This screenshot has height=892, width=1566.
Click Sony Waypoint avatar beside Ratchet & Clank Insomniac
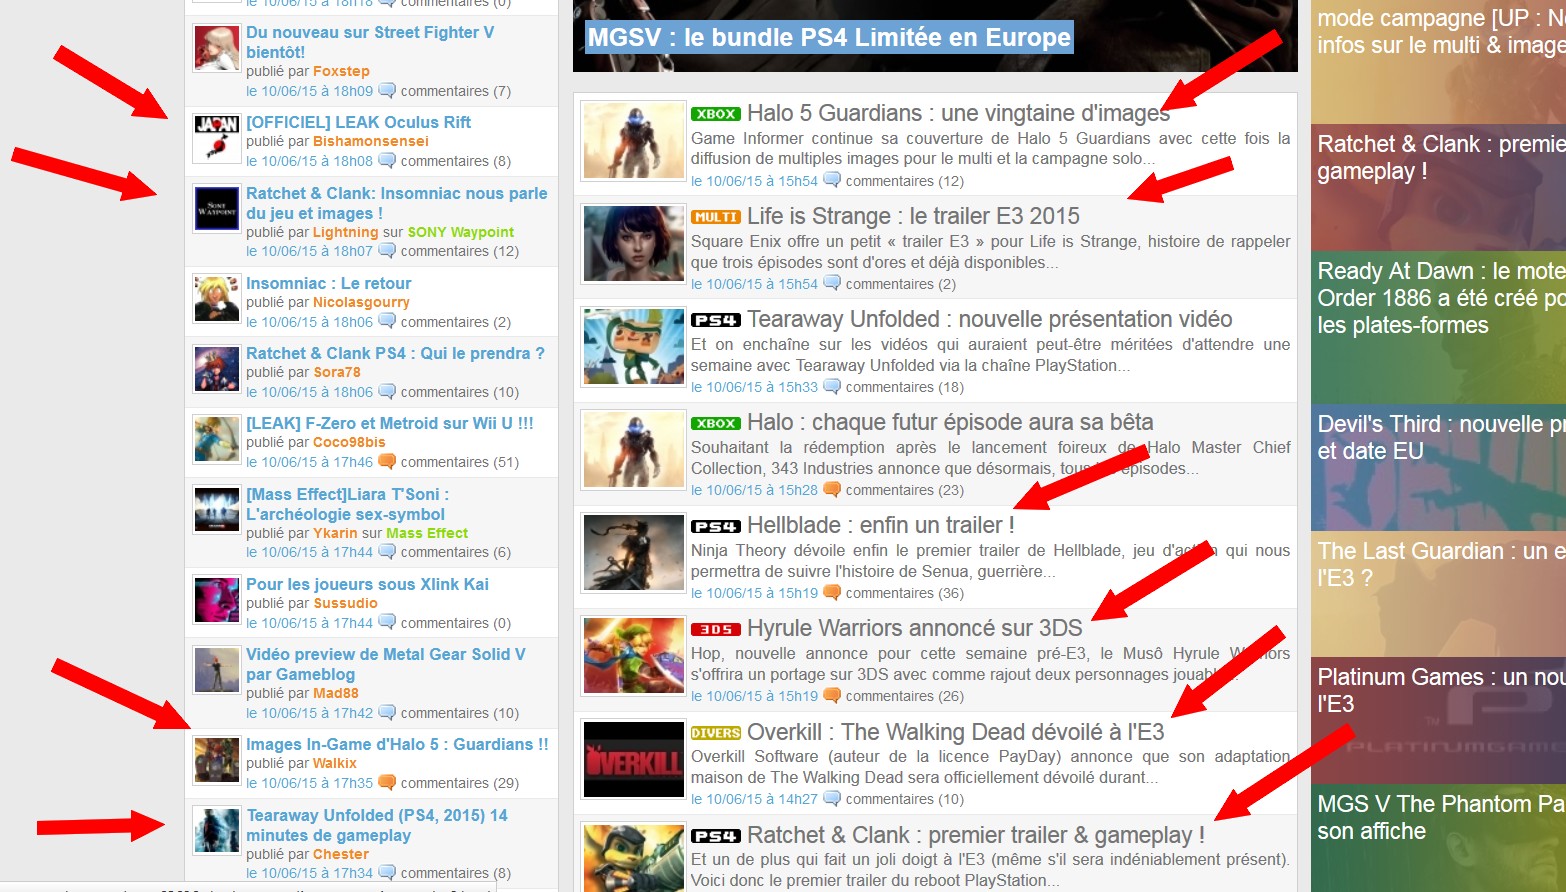[x=217, y=209]
